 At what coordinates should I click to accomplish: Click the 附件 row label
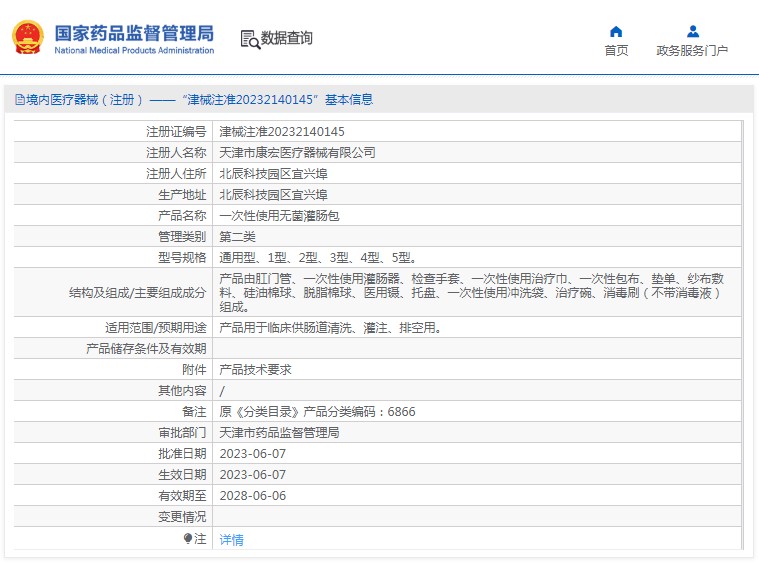pos(194,370)
